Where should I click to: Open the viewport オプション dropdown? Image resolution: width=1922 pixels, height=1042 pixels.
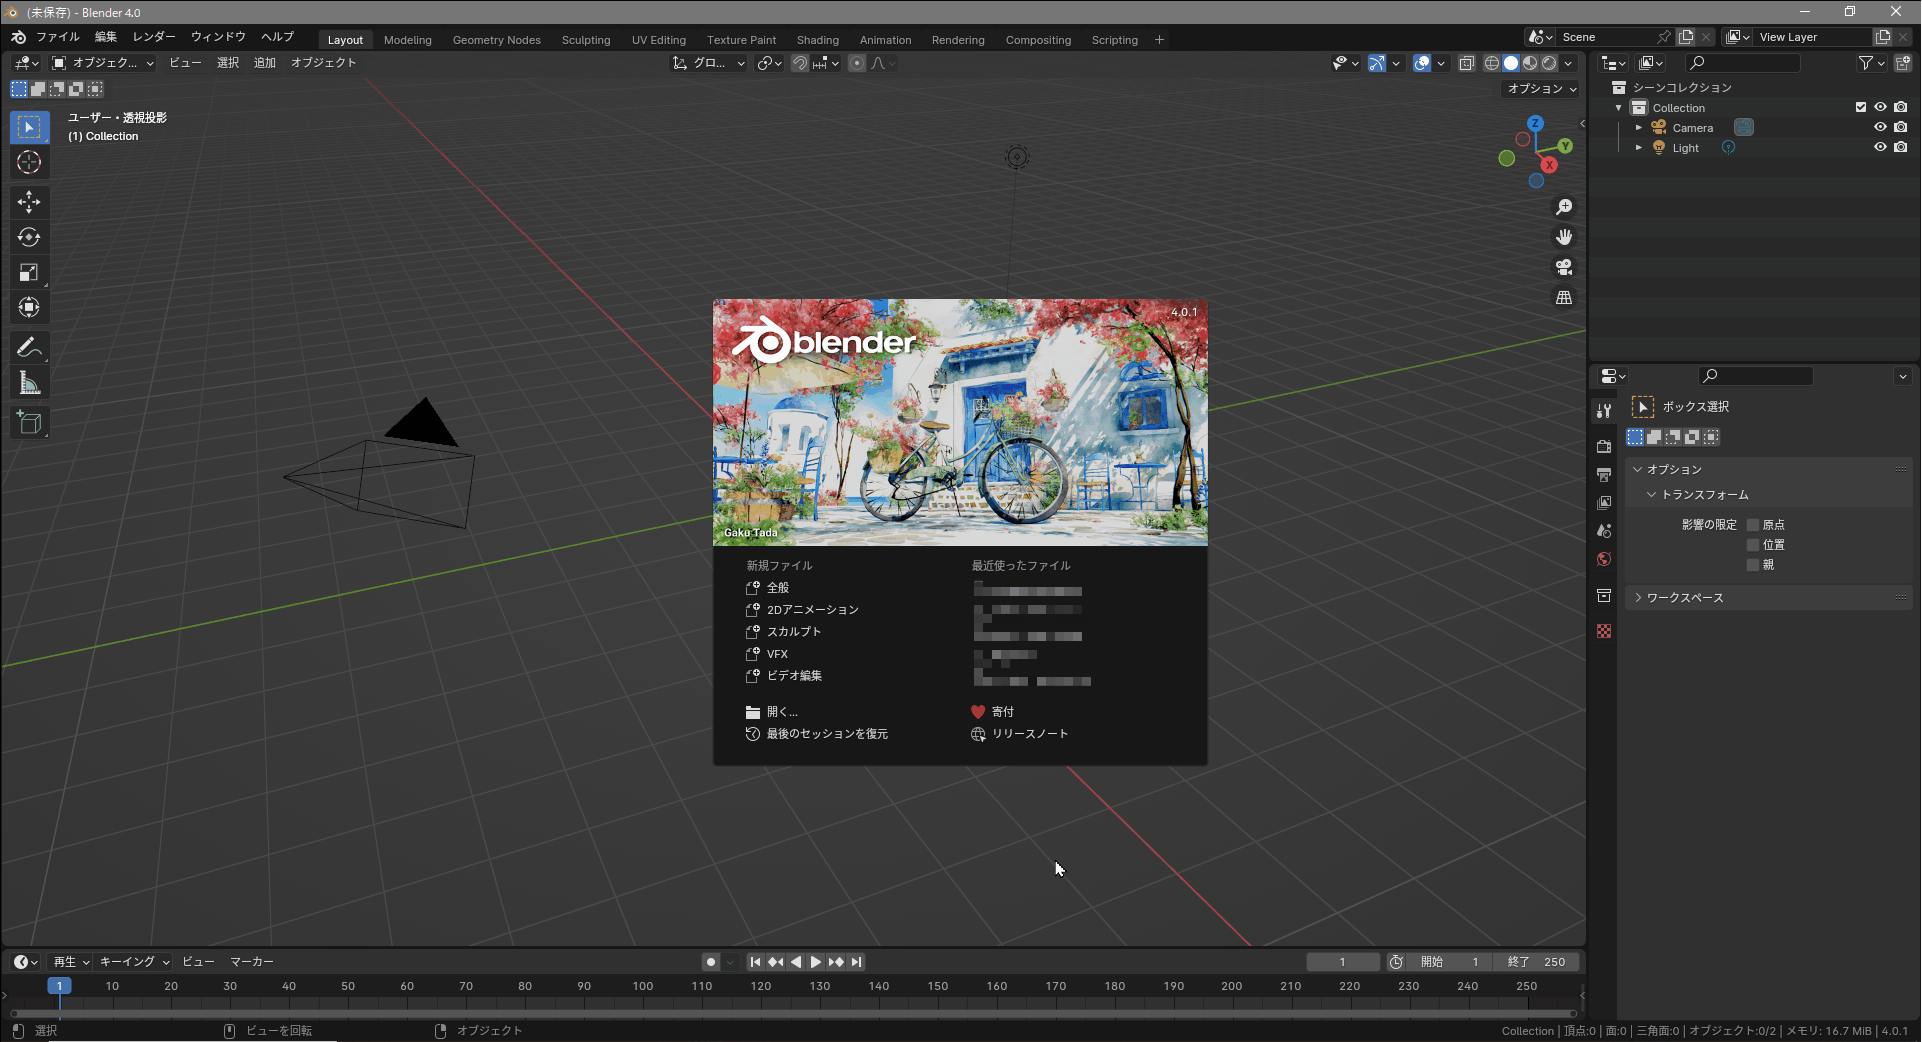pos(1541,89)
